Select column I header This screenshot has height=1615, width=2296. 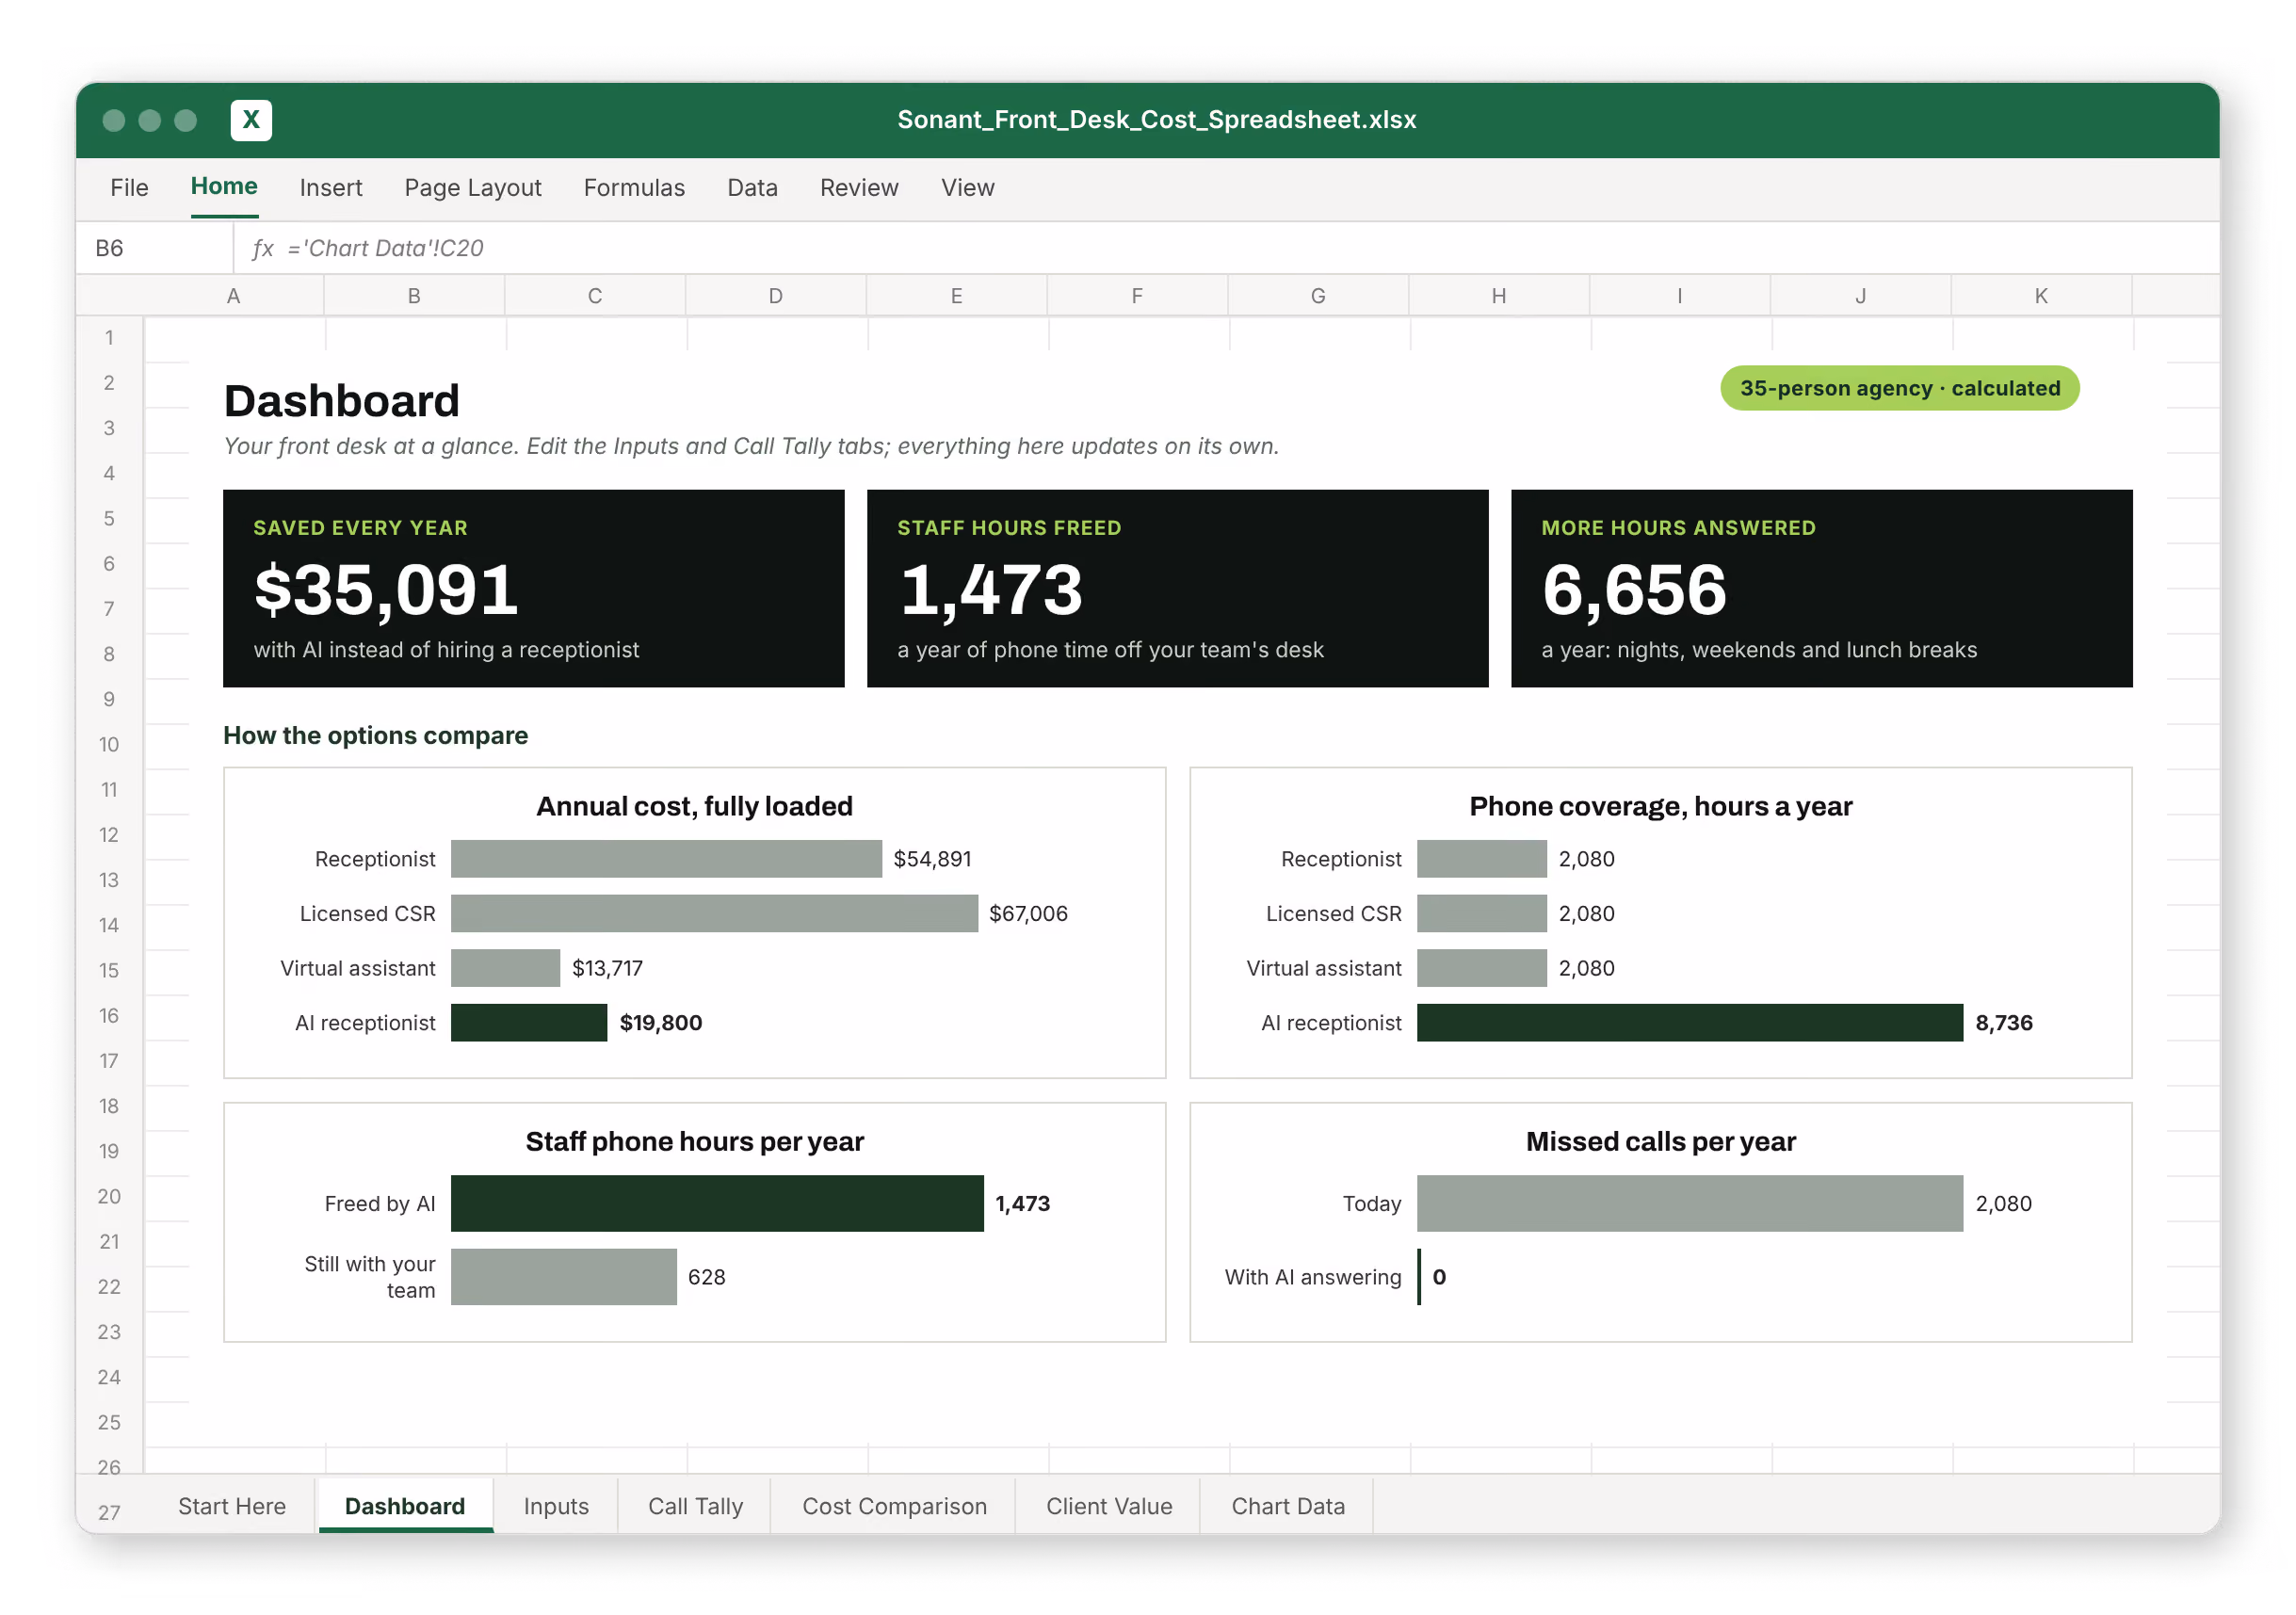[1680, 296]
